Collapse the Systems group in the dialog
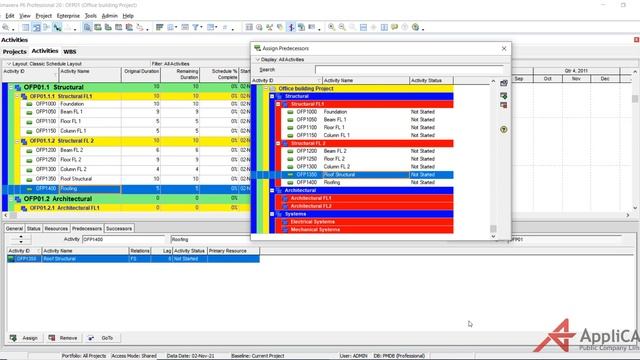Screen dimensions: 640x360 pos(272,214)
